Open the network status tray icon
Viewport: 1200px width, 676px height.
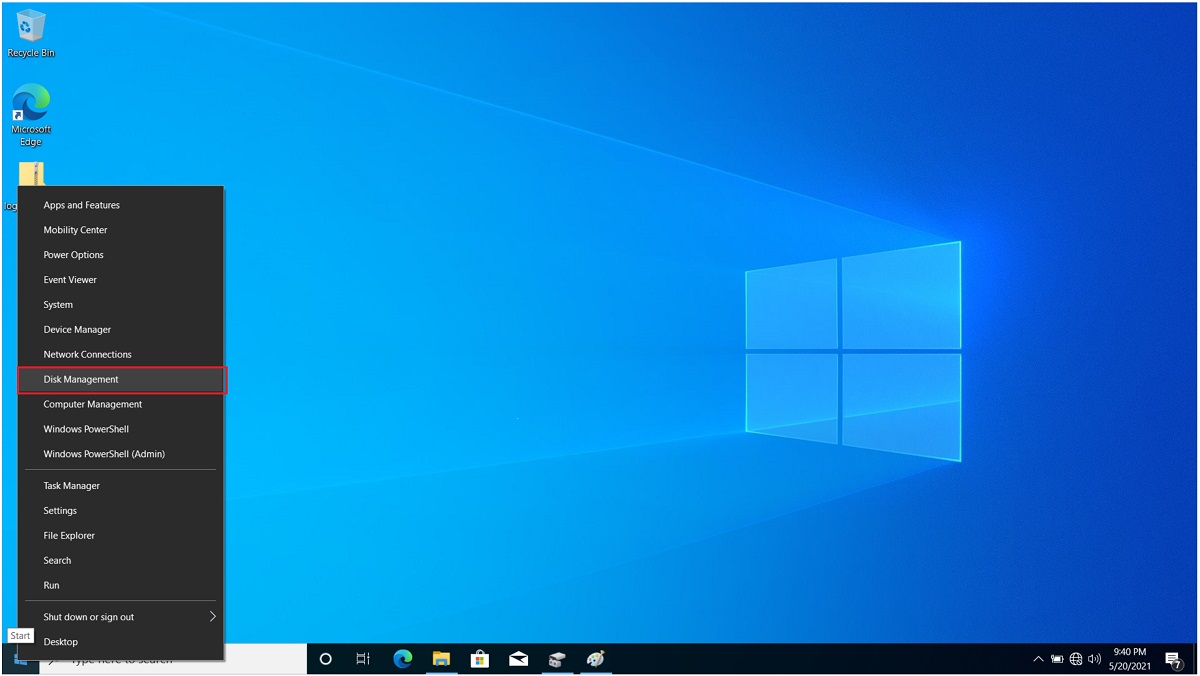pyautogui.click(x=1075, y=659)
